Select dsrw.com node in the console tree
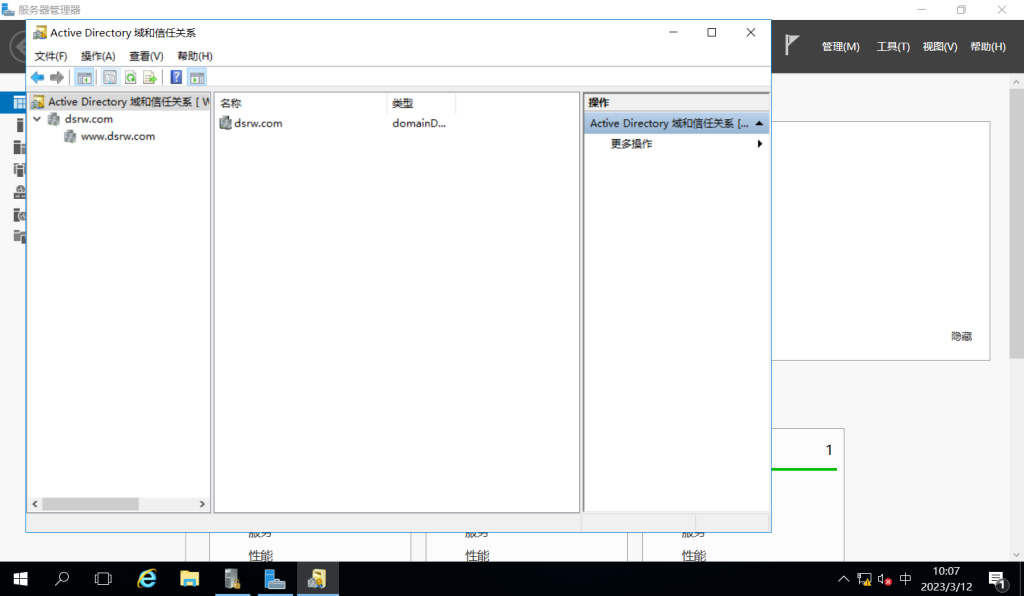 [x=88, y=119]
